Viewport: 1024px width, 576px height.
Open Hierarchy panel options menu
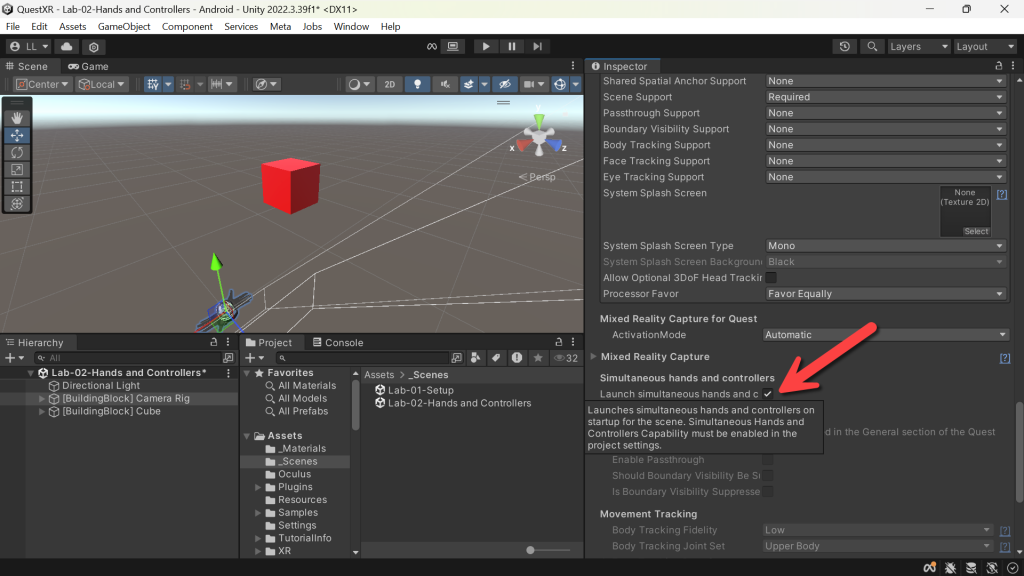228,342
